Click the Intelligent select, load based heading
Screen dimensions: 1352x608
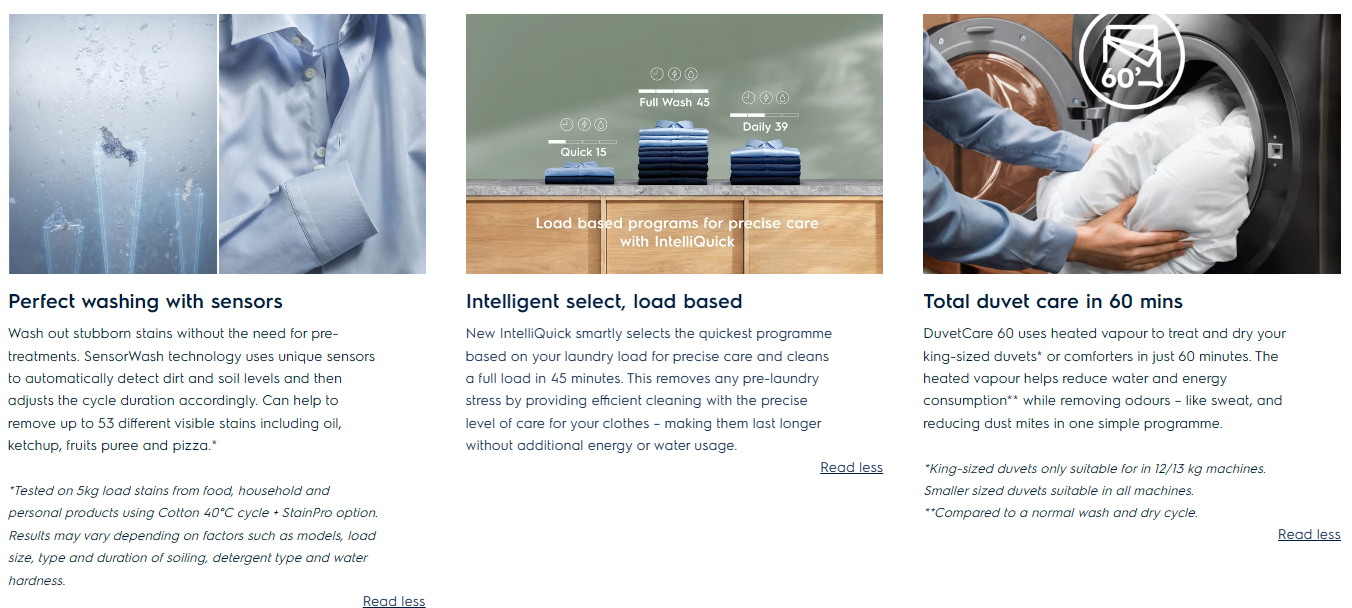(603, 301)
